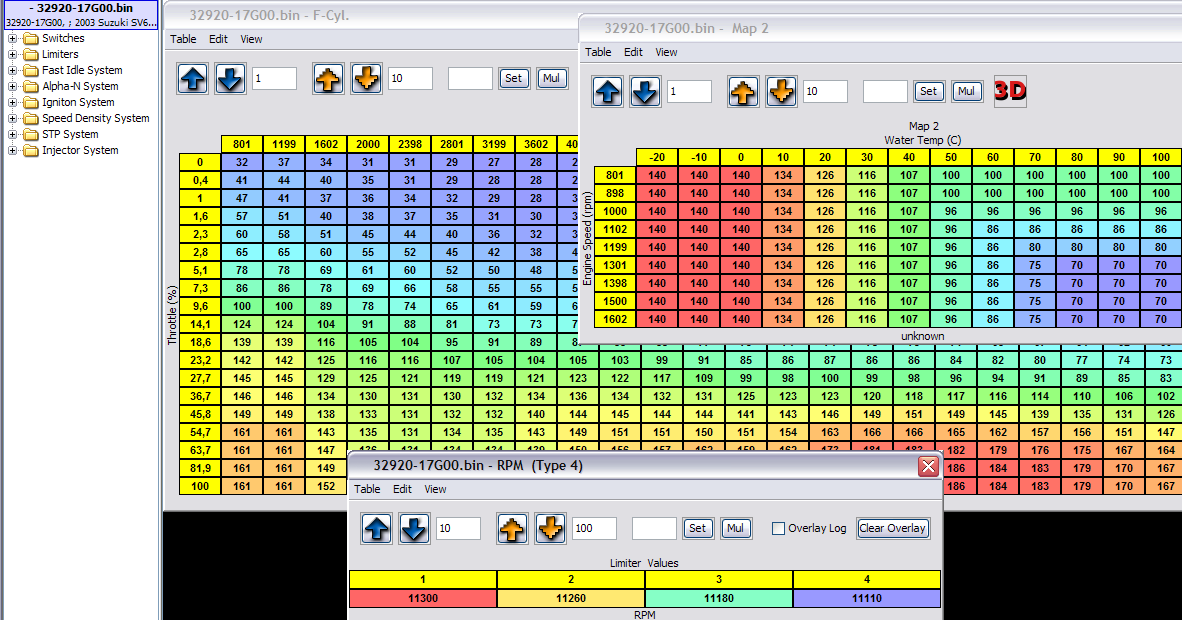Open the Edit menu in Map 2 window

click(633, 52)
